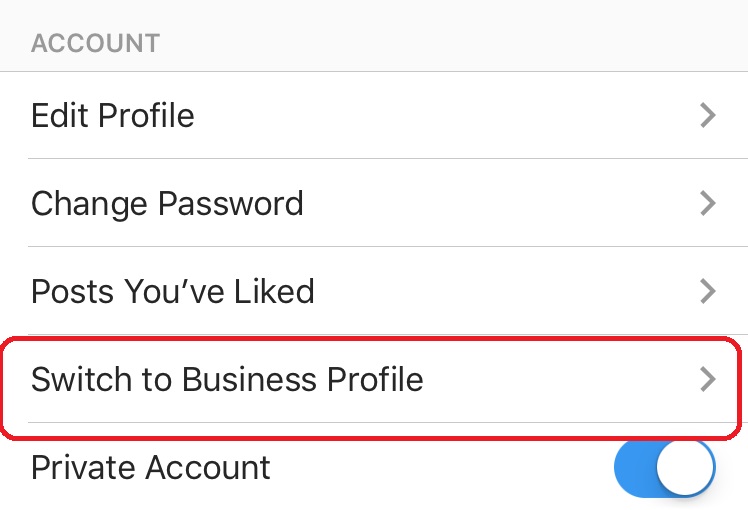Tap the arrow next to Posts You've Liked
Viewport: 748px width, 510px height.
tap(708, 292)
